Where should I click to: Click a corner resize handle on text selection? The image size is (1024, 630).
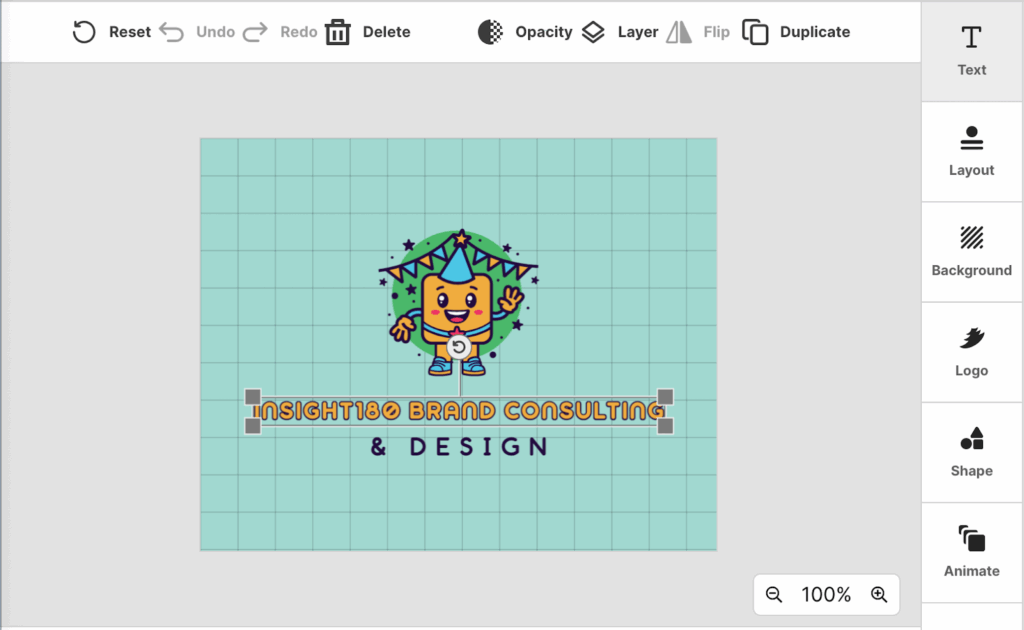[252, 396]
